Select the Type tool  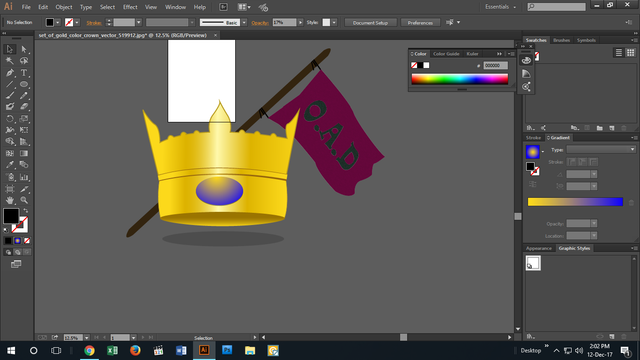(x=24, y=73)
